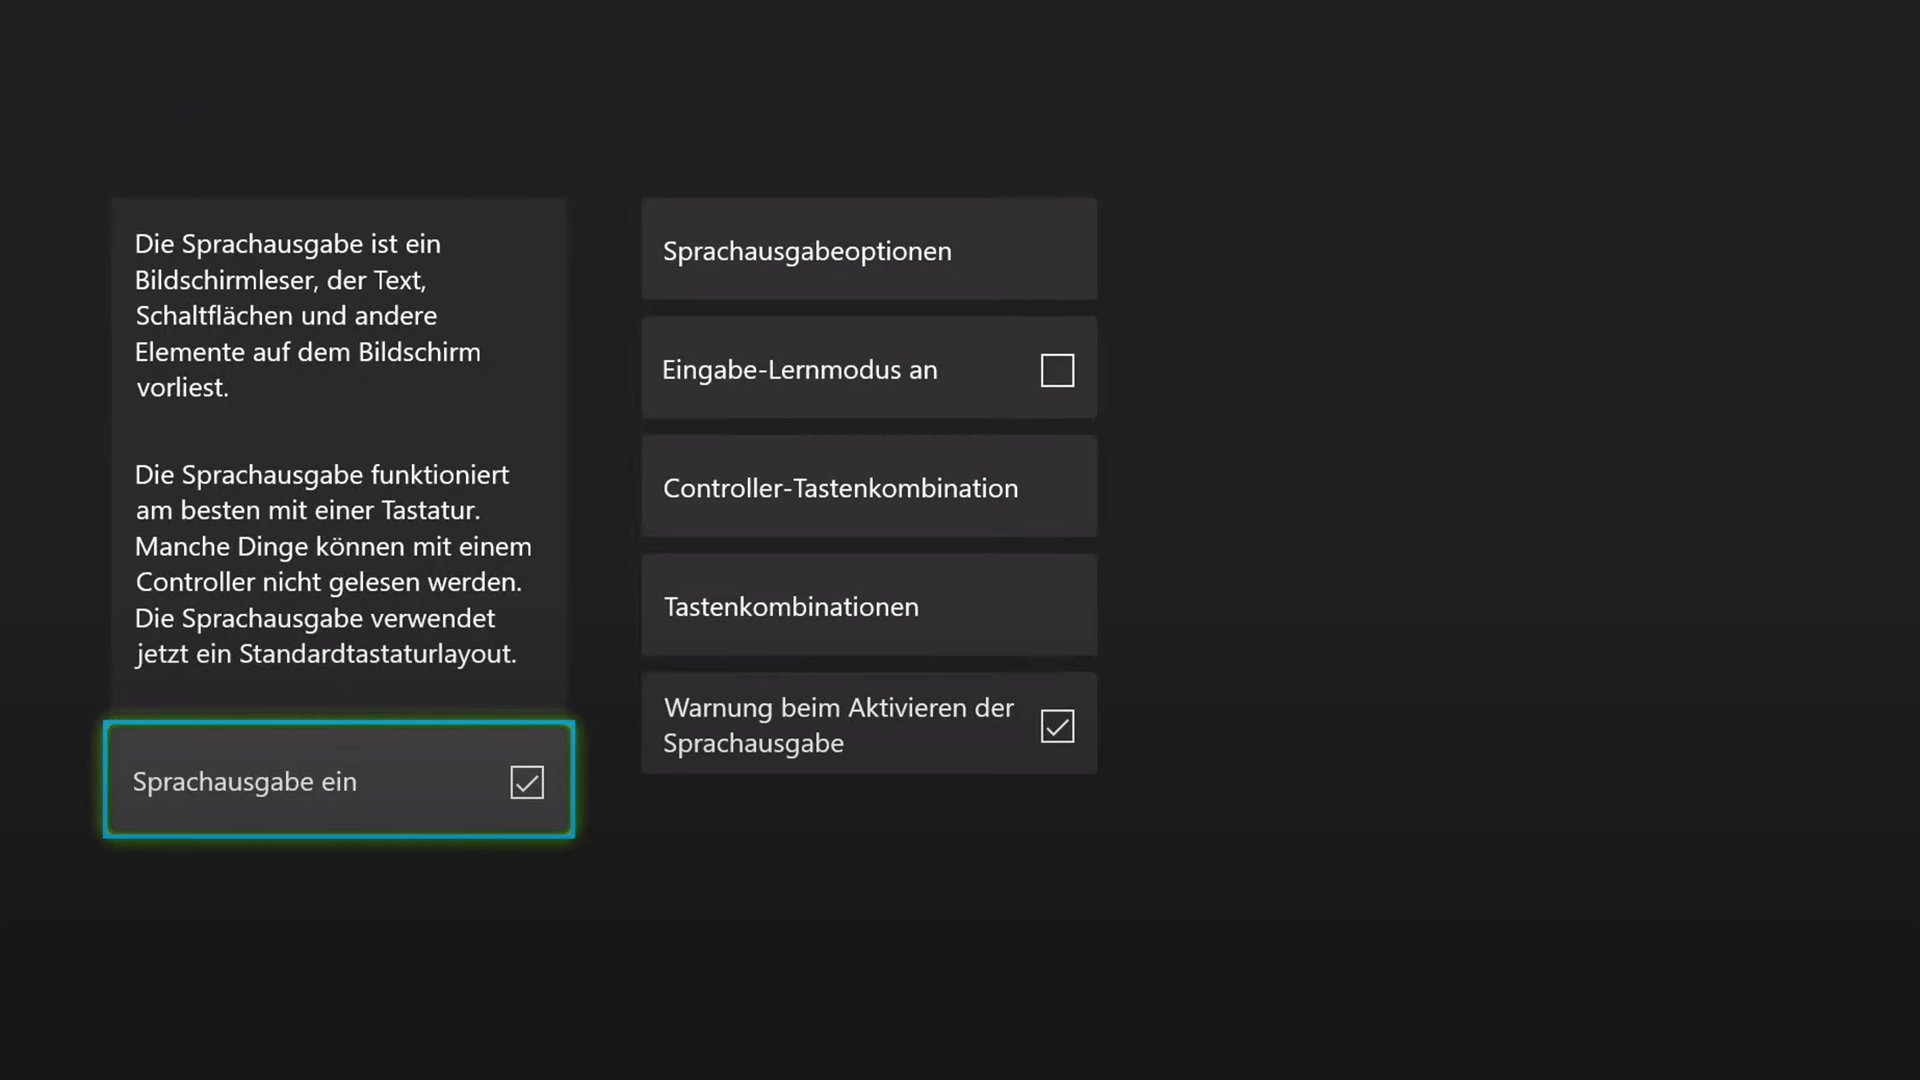Screen dimensions: 1920x1080
Task: Click the Warnung beim Aktivieren label text
Action: [x=838, y=708]
